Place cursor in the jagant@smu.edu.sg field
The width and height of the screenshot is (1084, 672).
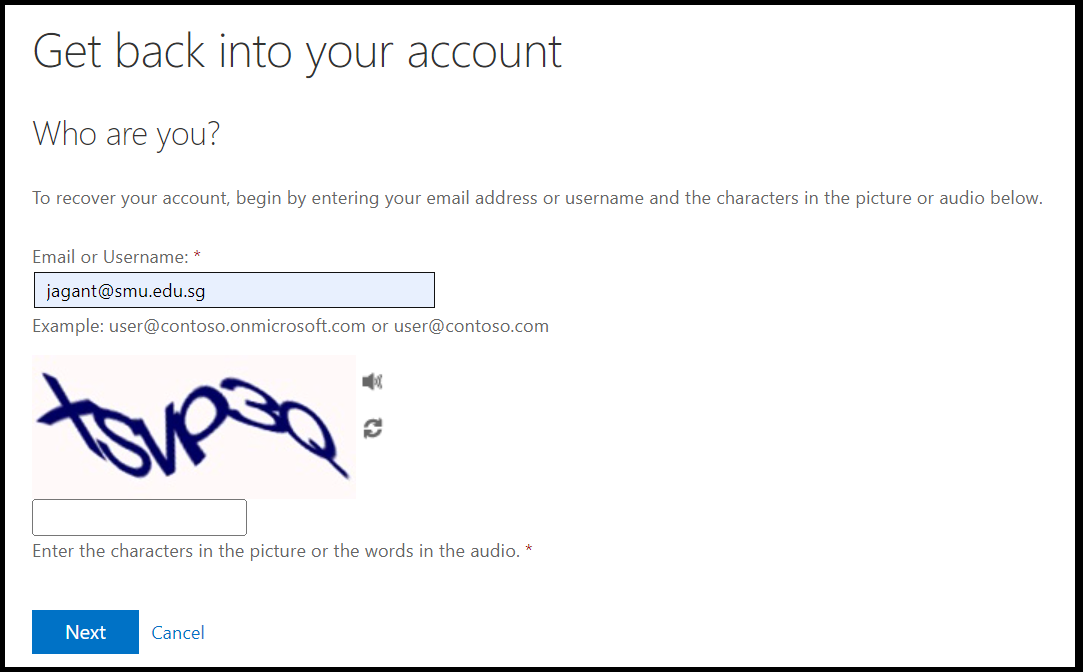click(x=234, y=290)
